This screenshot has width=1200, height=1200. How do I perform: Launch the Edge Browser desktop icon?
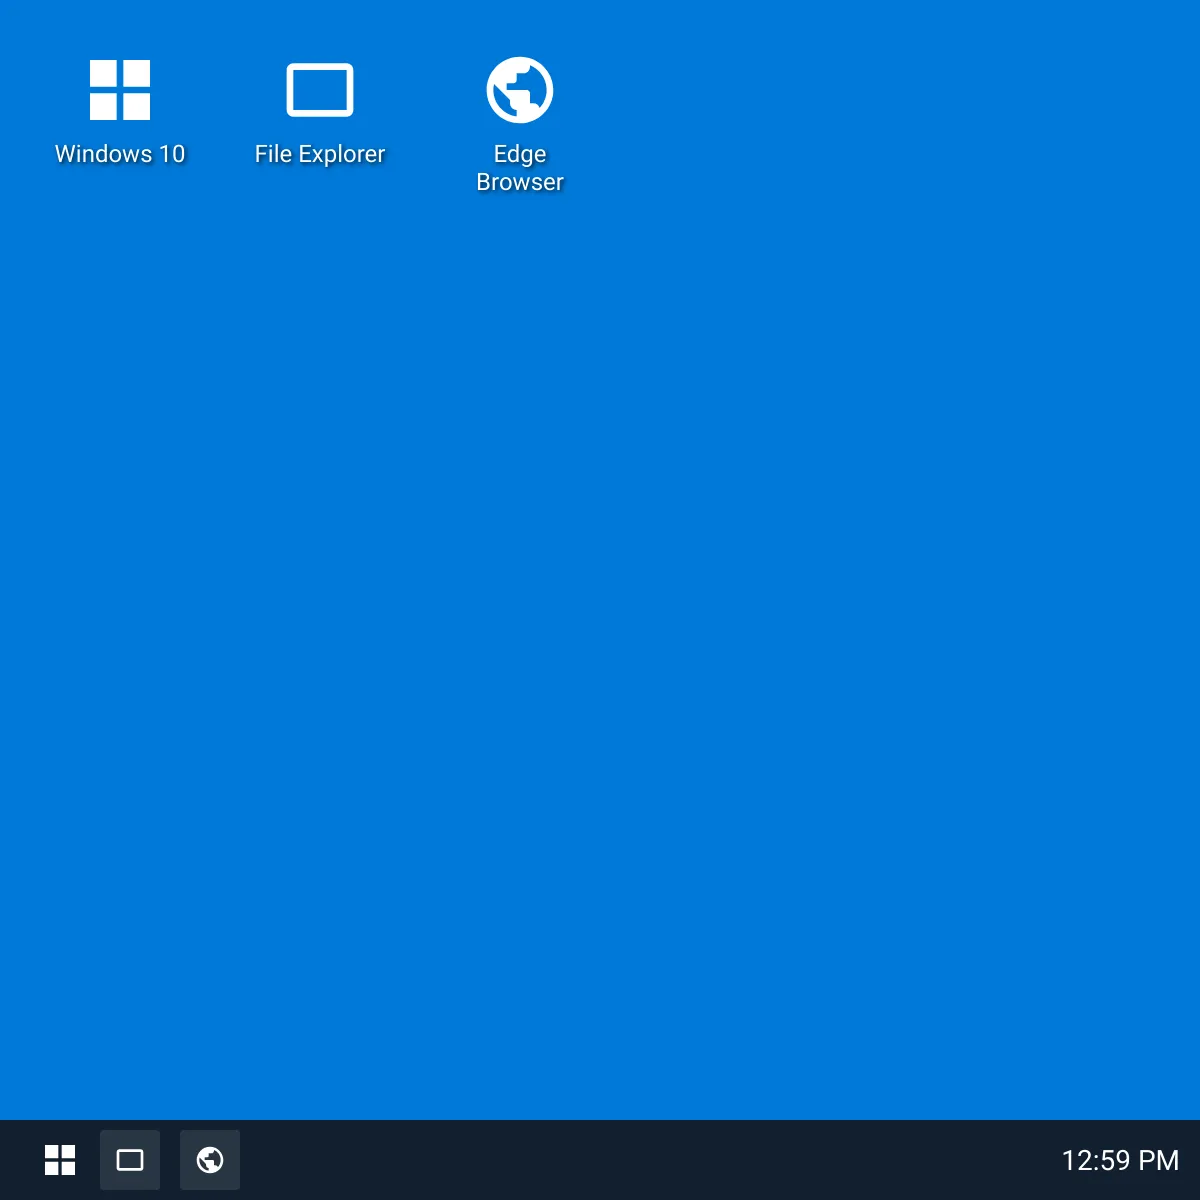(520, 125)
